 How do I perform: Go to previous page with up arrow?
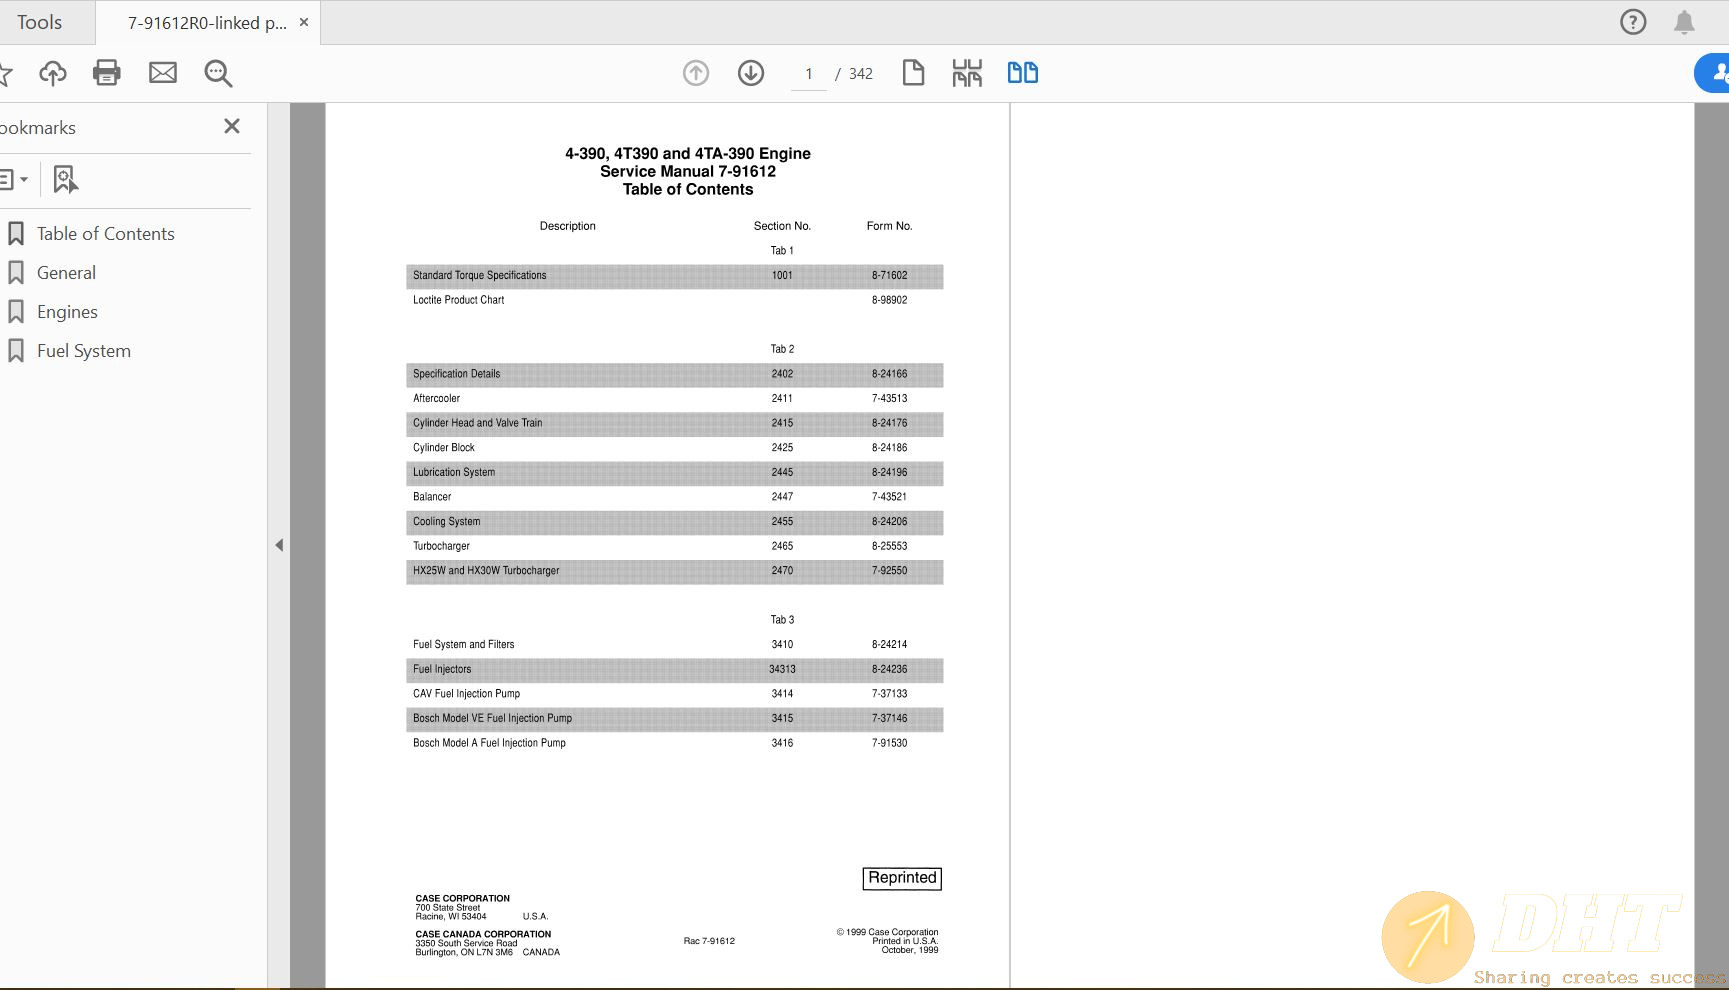[x=696, y=73]
